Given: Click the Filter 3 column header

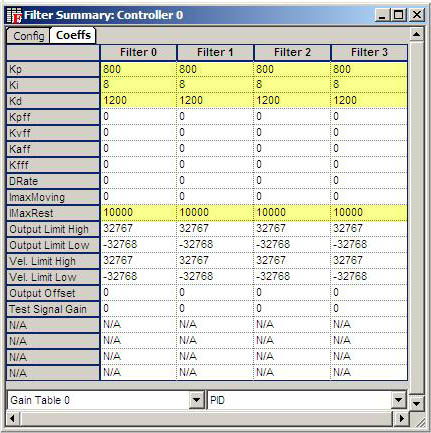Looking at the screenshot, I should pos(369,52).
